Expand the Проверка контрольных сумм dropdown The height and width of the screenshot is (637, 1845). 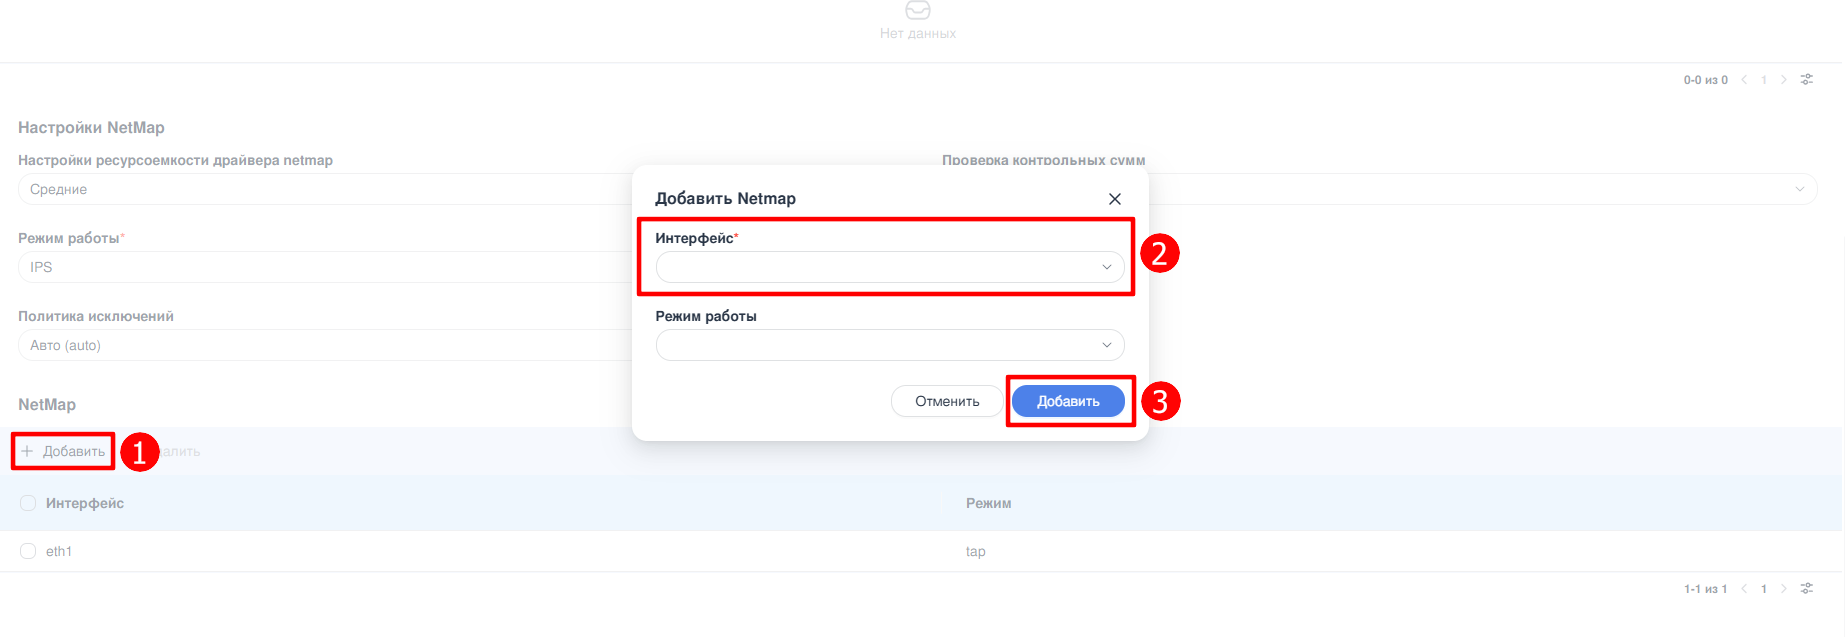(x=1480, y=189)
